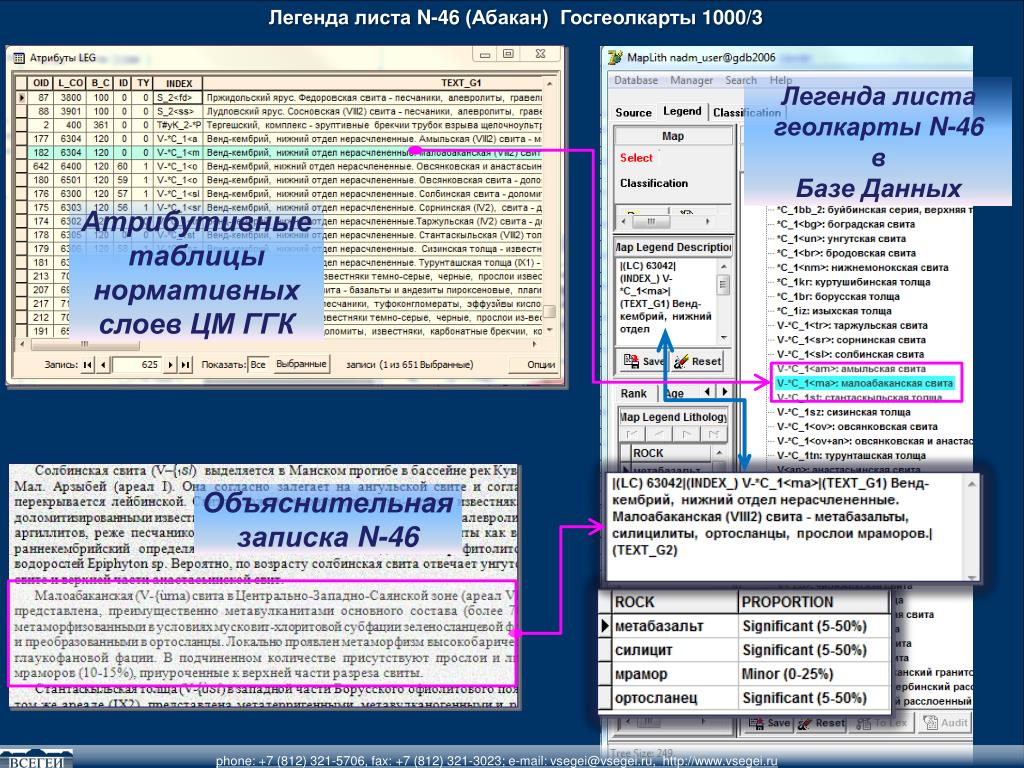Jump to last record in attribute table navigator
This screenshot has height=768, width=1024.
click(x=185, y=364)
